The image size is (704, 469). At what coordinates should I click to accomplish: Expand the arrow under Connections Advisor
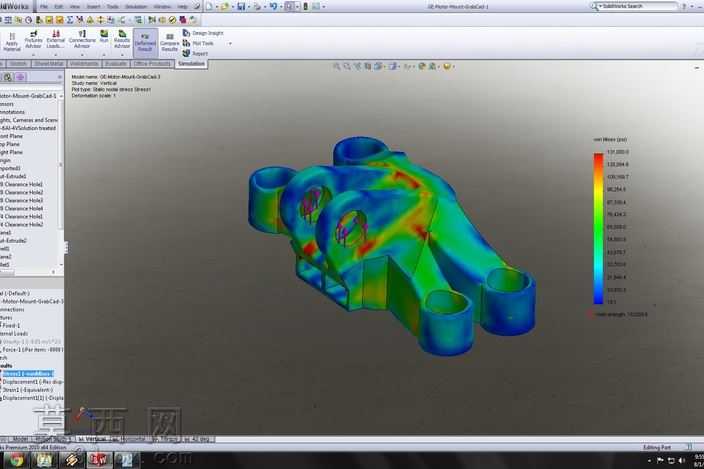tap(82, 55)
